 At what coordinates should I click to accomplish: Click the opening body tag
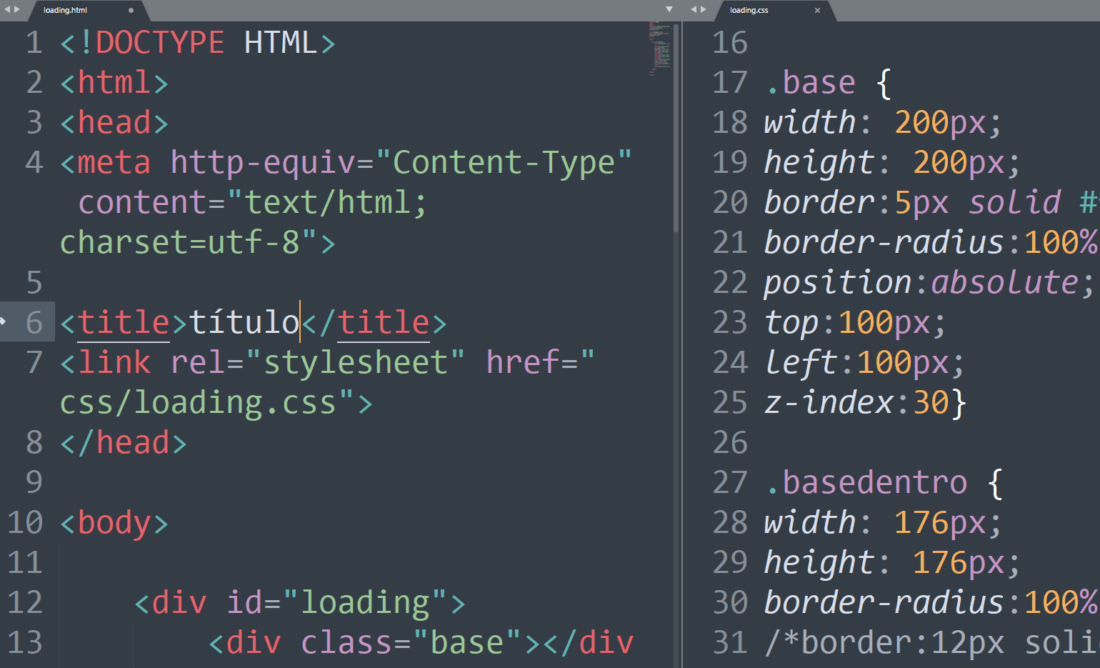pyautogui.click(x=114, y=523)
